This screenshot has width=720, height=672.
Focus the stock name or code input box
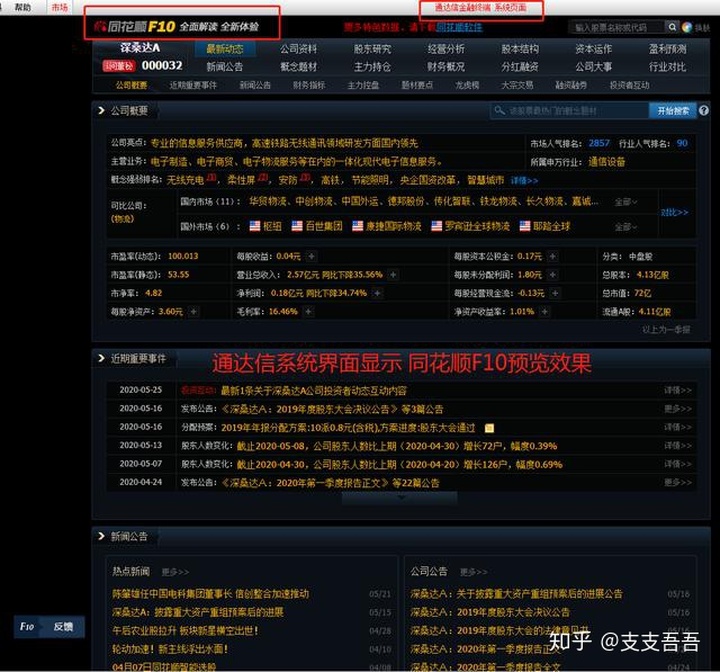(x=616, y=28)
